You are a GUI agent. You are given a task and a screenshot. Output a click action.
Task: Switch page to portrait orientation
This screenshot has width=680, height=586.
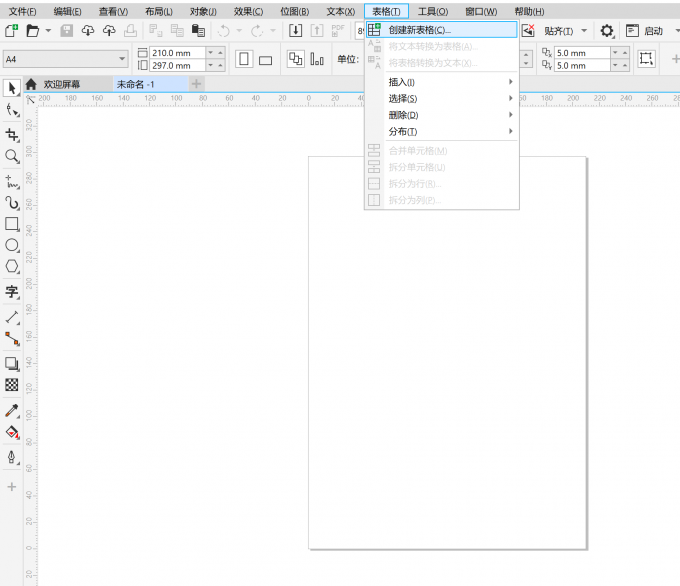[244, 59]
